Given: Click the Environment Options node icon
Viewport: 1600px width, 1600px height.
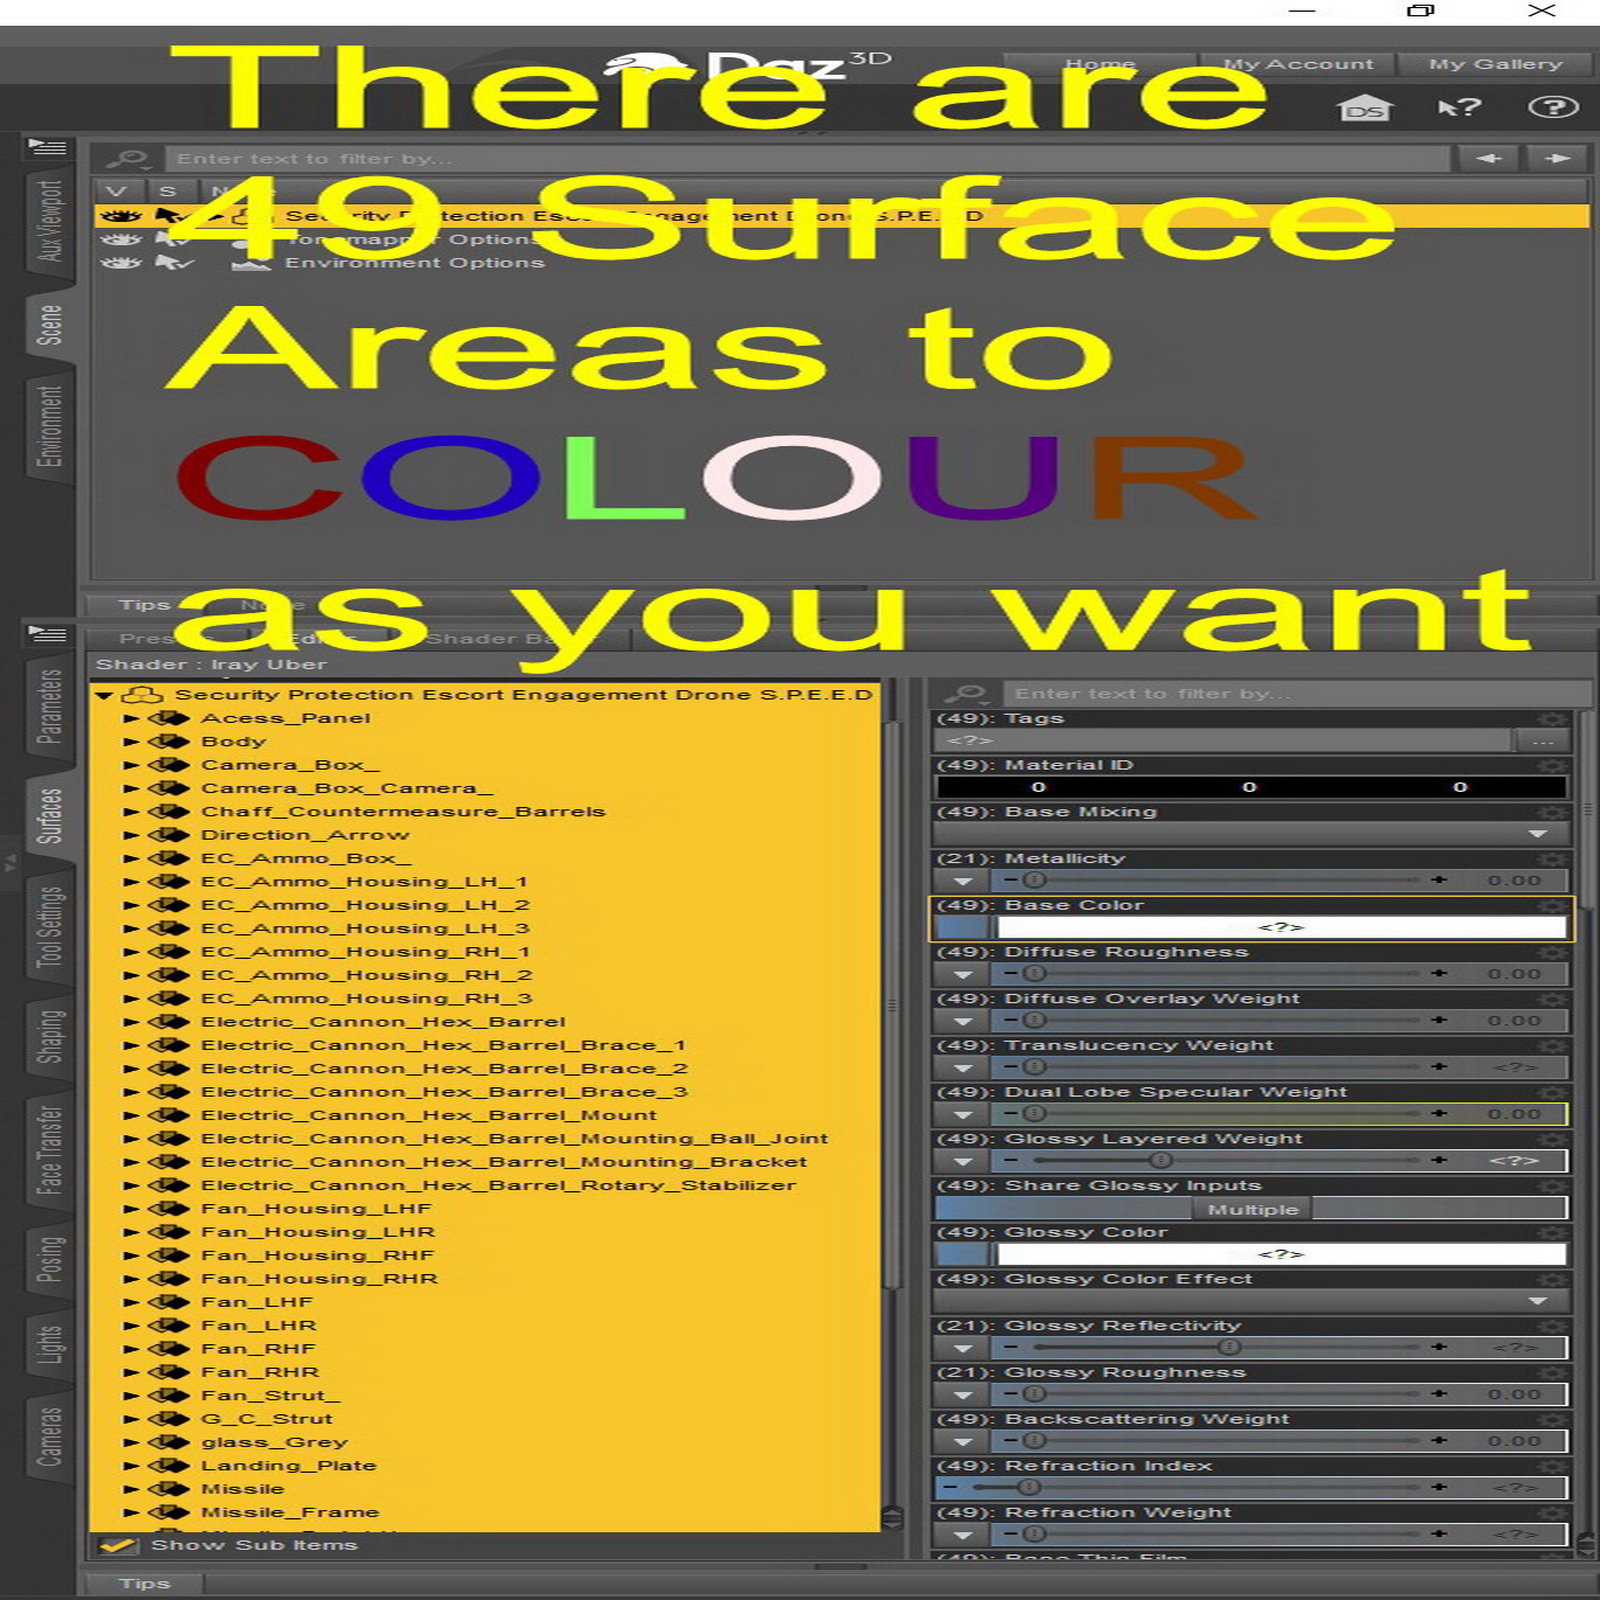Looking at the screenshot, I should tap(250, 263).
